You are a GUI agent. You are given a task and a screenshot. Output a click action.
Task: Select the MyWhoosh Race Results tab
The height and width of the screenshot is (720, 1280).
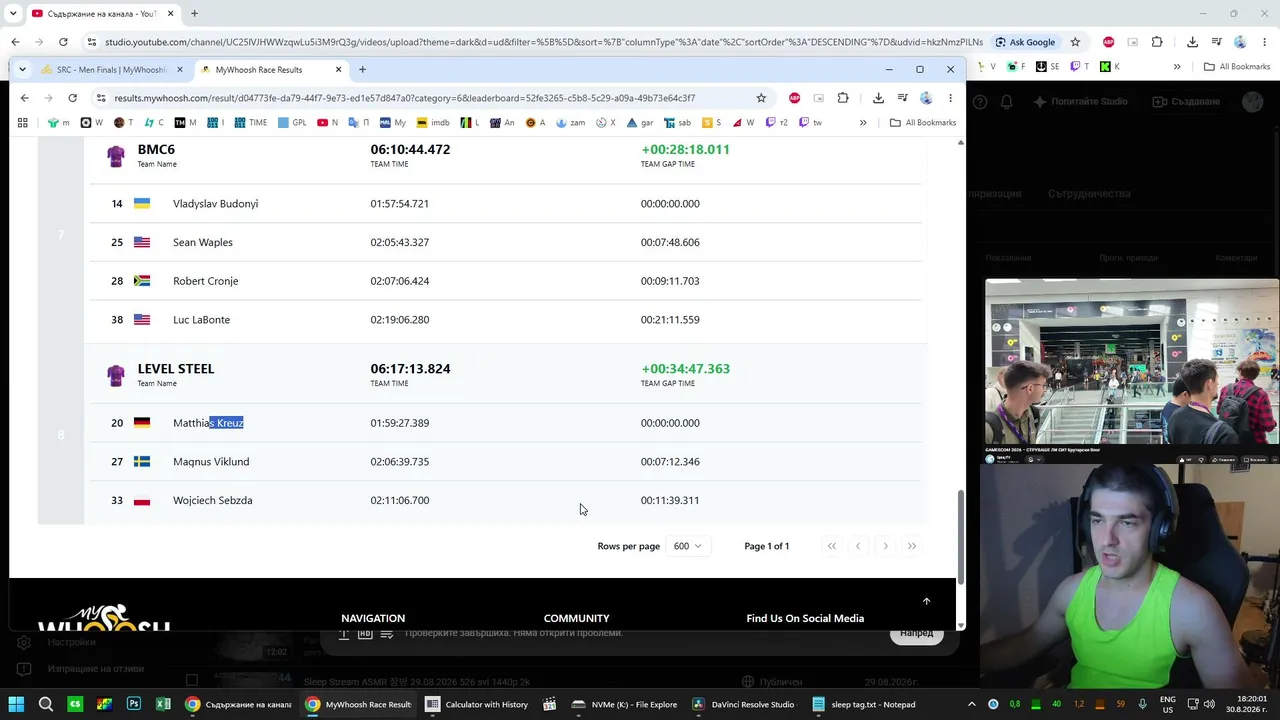coord(270,70)
